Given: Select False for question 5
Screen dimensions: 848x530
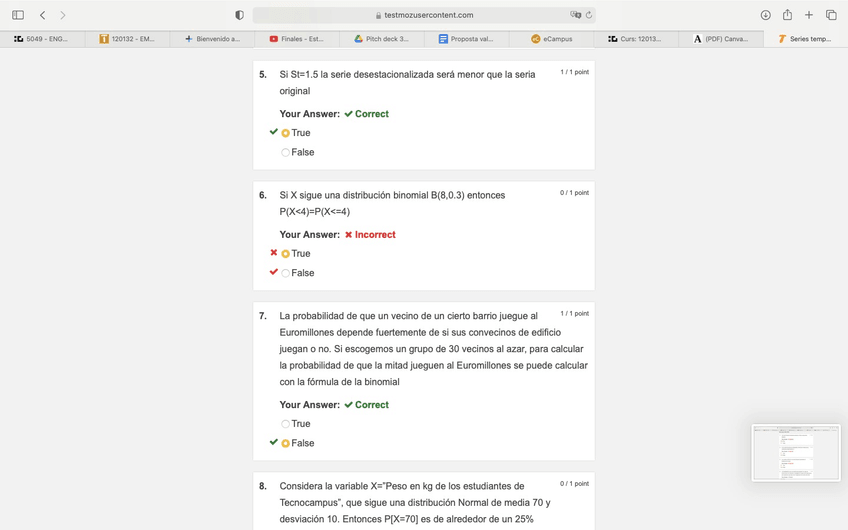Looking at the screenshot, I should [285, 153].
